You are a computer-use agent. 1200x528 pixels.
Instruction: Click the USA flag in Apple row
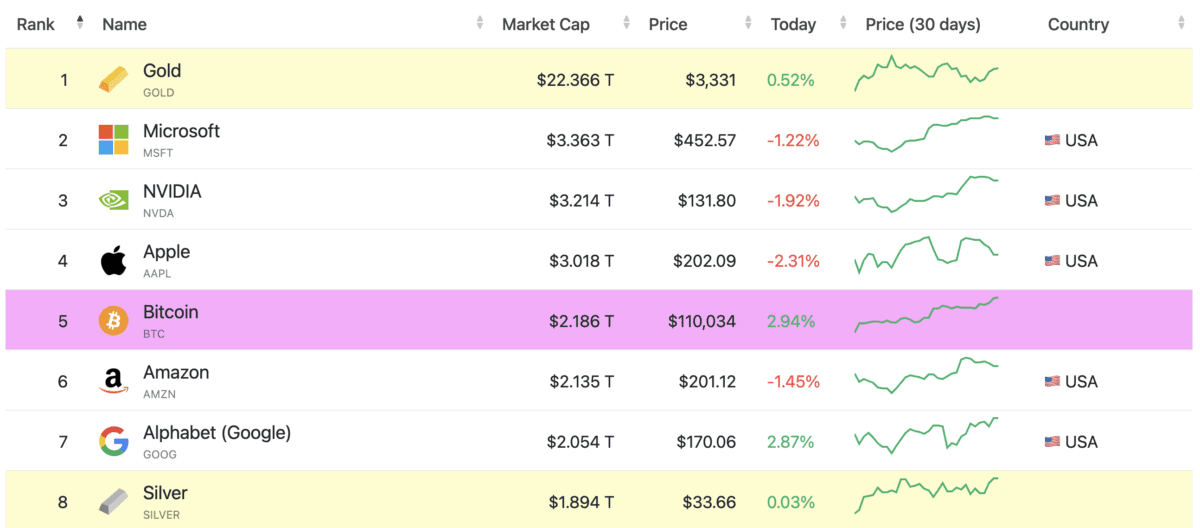pyautogui.click(x=1052, y=261)
